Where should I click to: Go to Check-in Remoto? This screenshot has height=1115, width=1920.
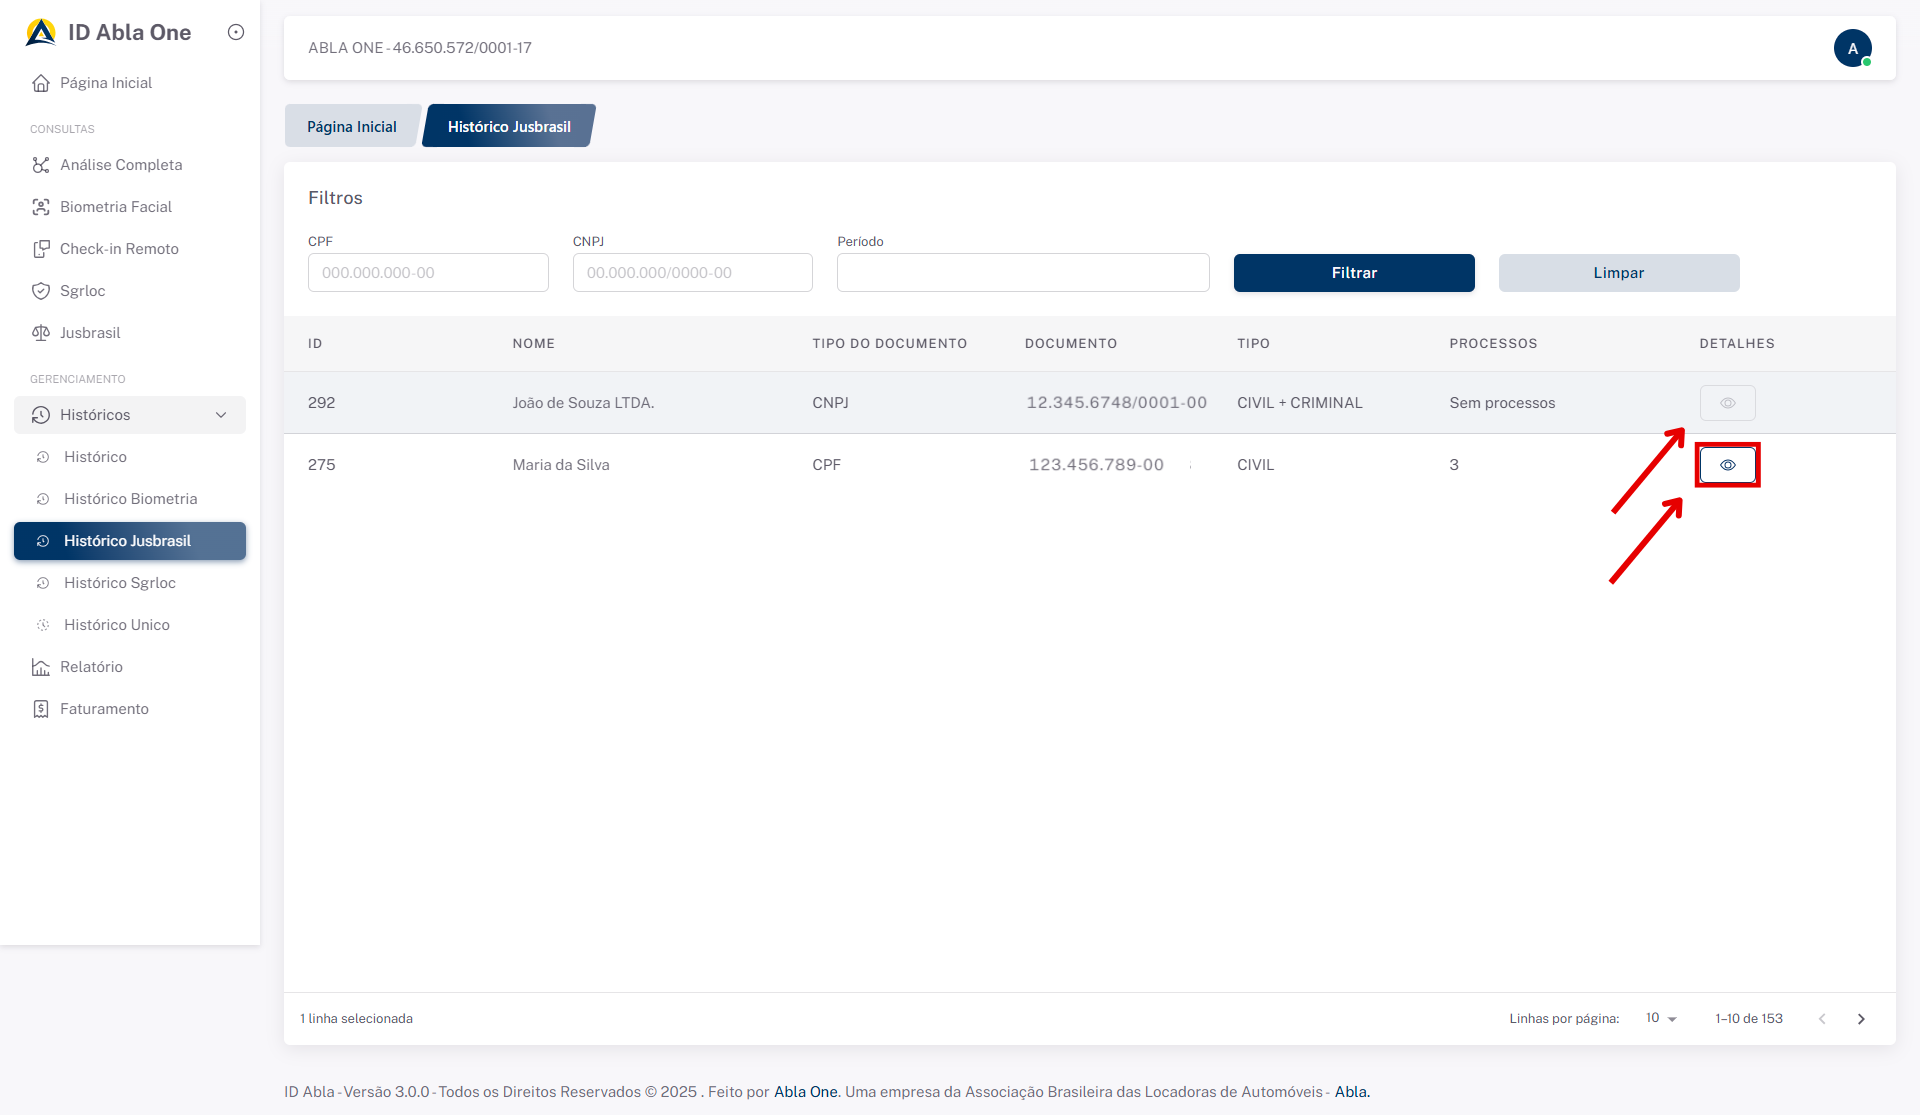click(x=118, y=249)
